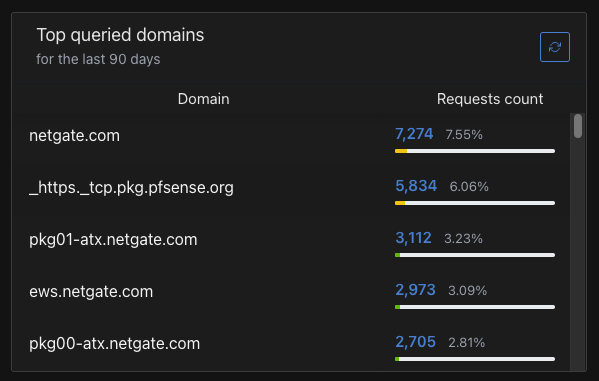Click the Requests count column header
This screenshot has width=599, height=381.
(x=490, y=99)
